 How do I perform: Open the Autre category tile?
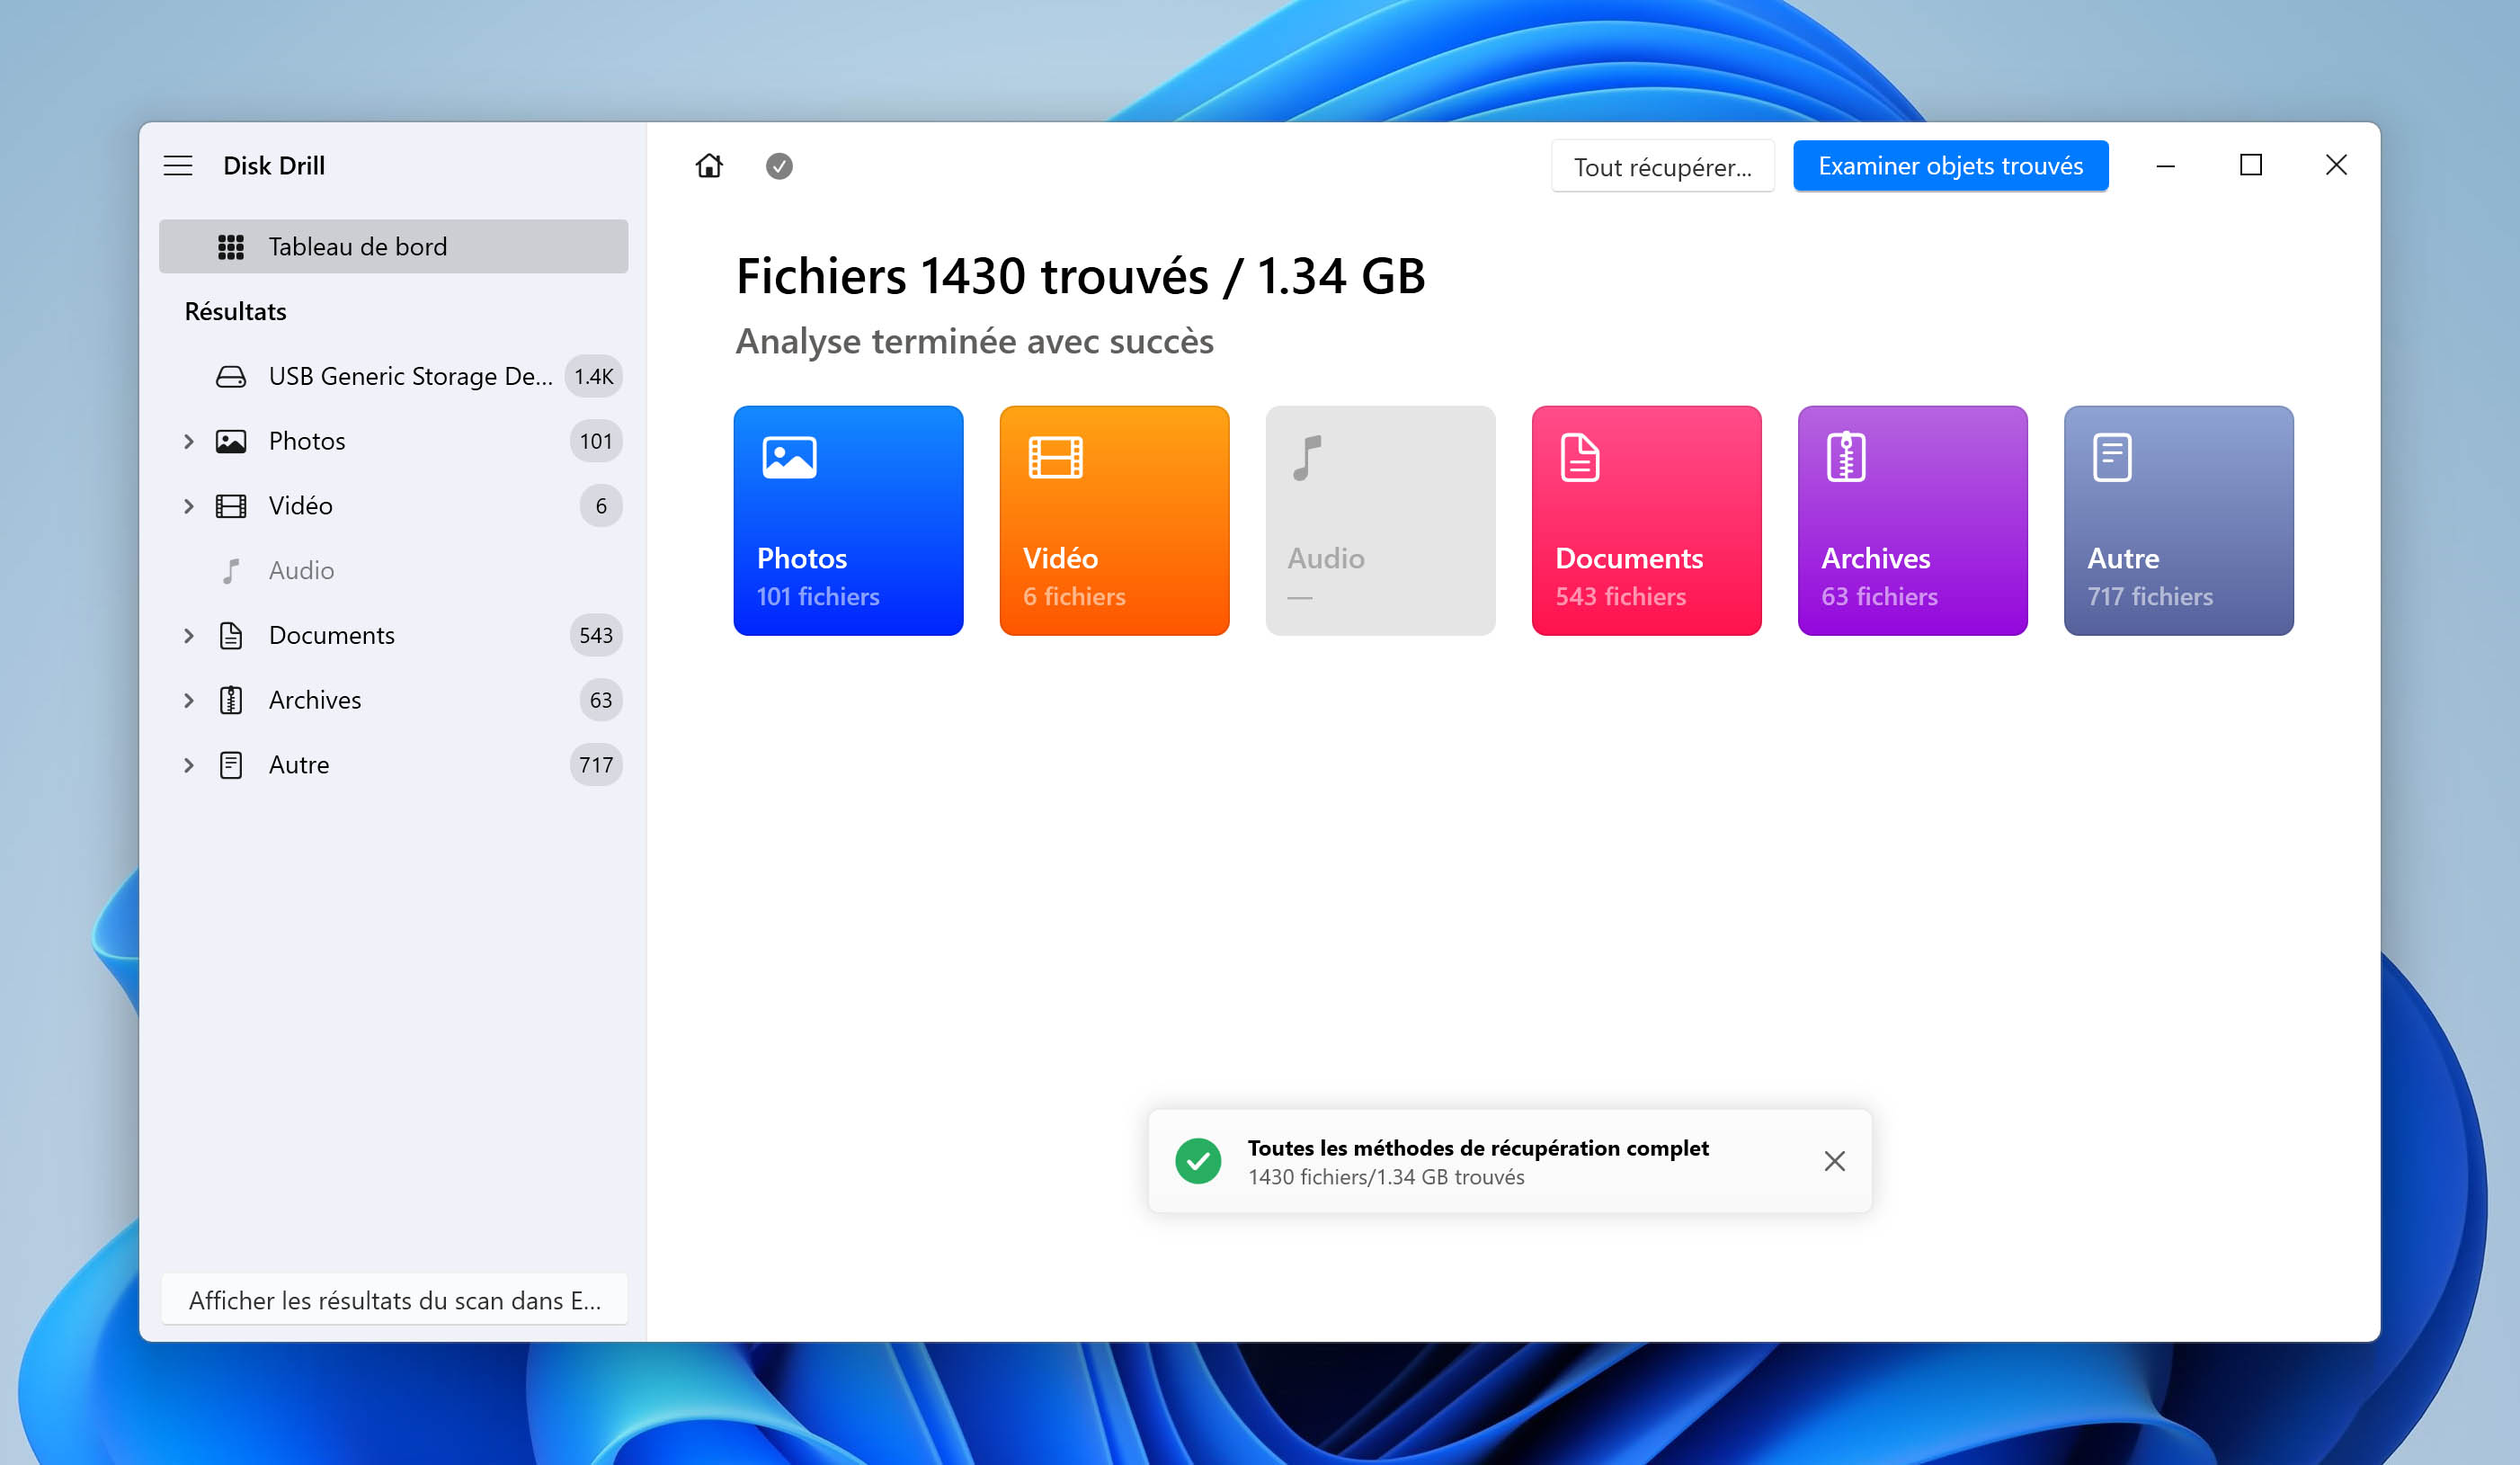click(x=2178, y=520)
